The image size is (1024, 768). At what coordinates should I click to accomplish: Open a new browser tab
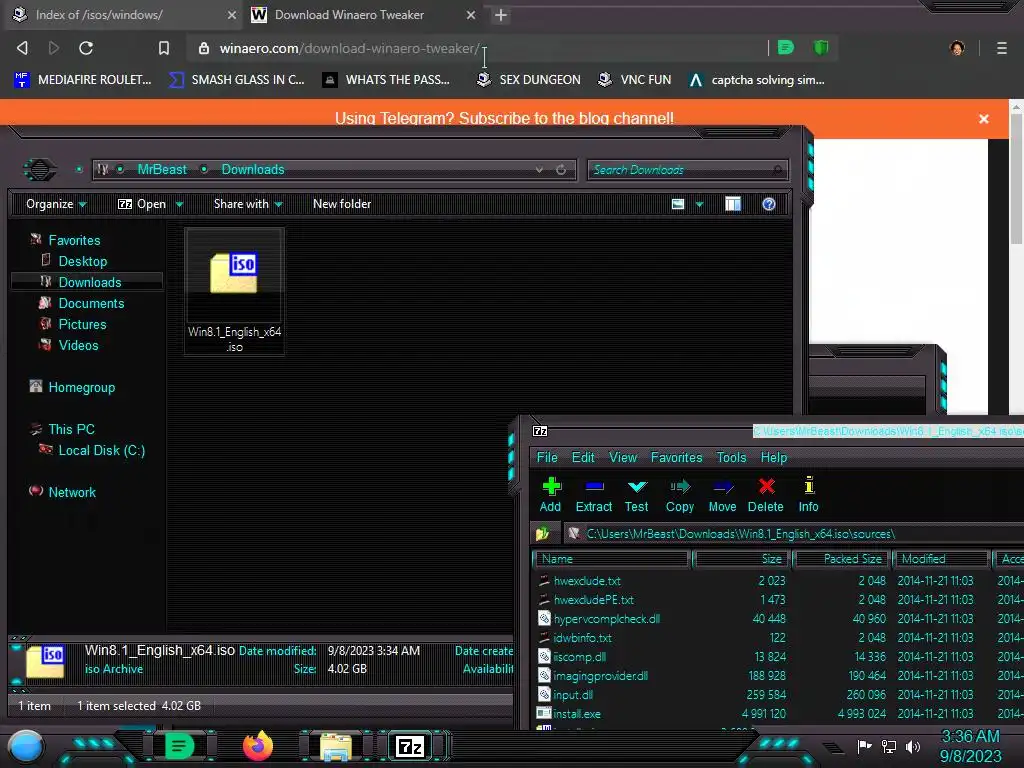[500, 15]
